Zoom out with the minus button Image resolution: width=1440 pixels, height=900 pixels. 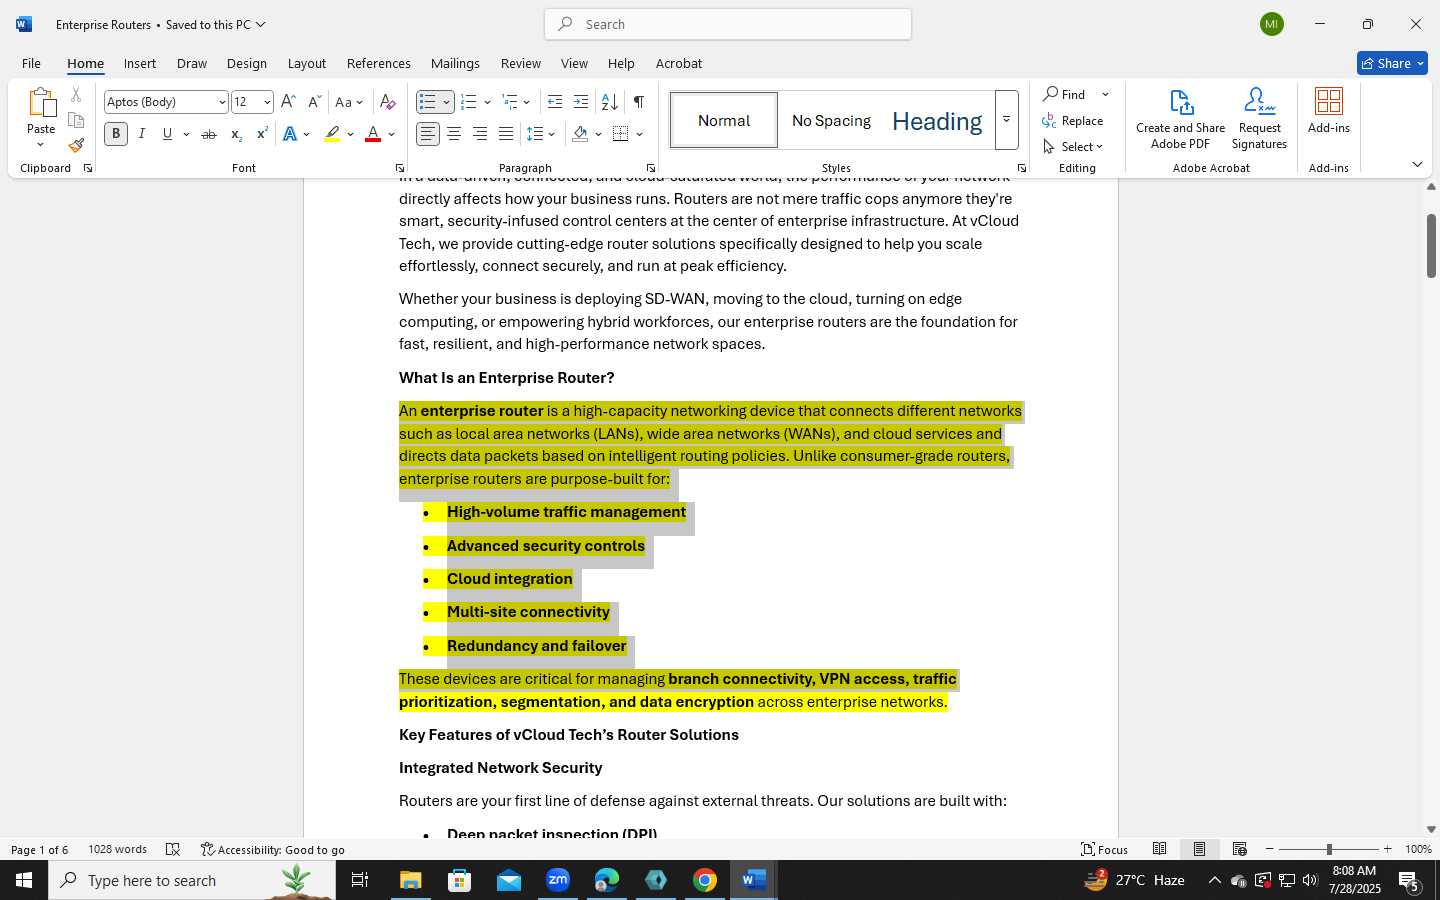click(1270, 849)
